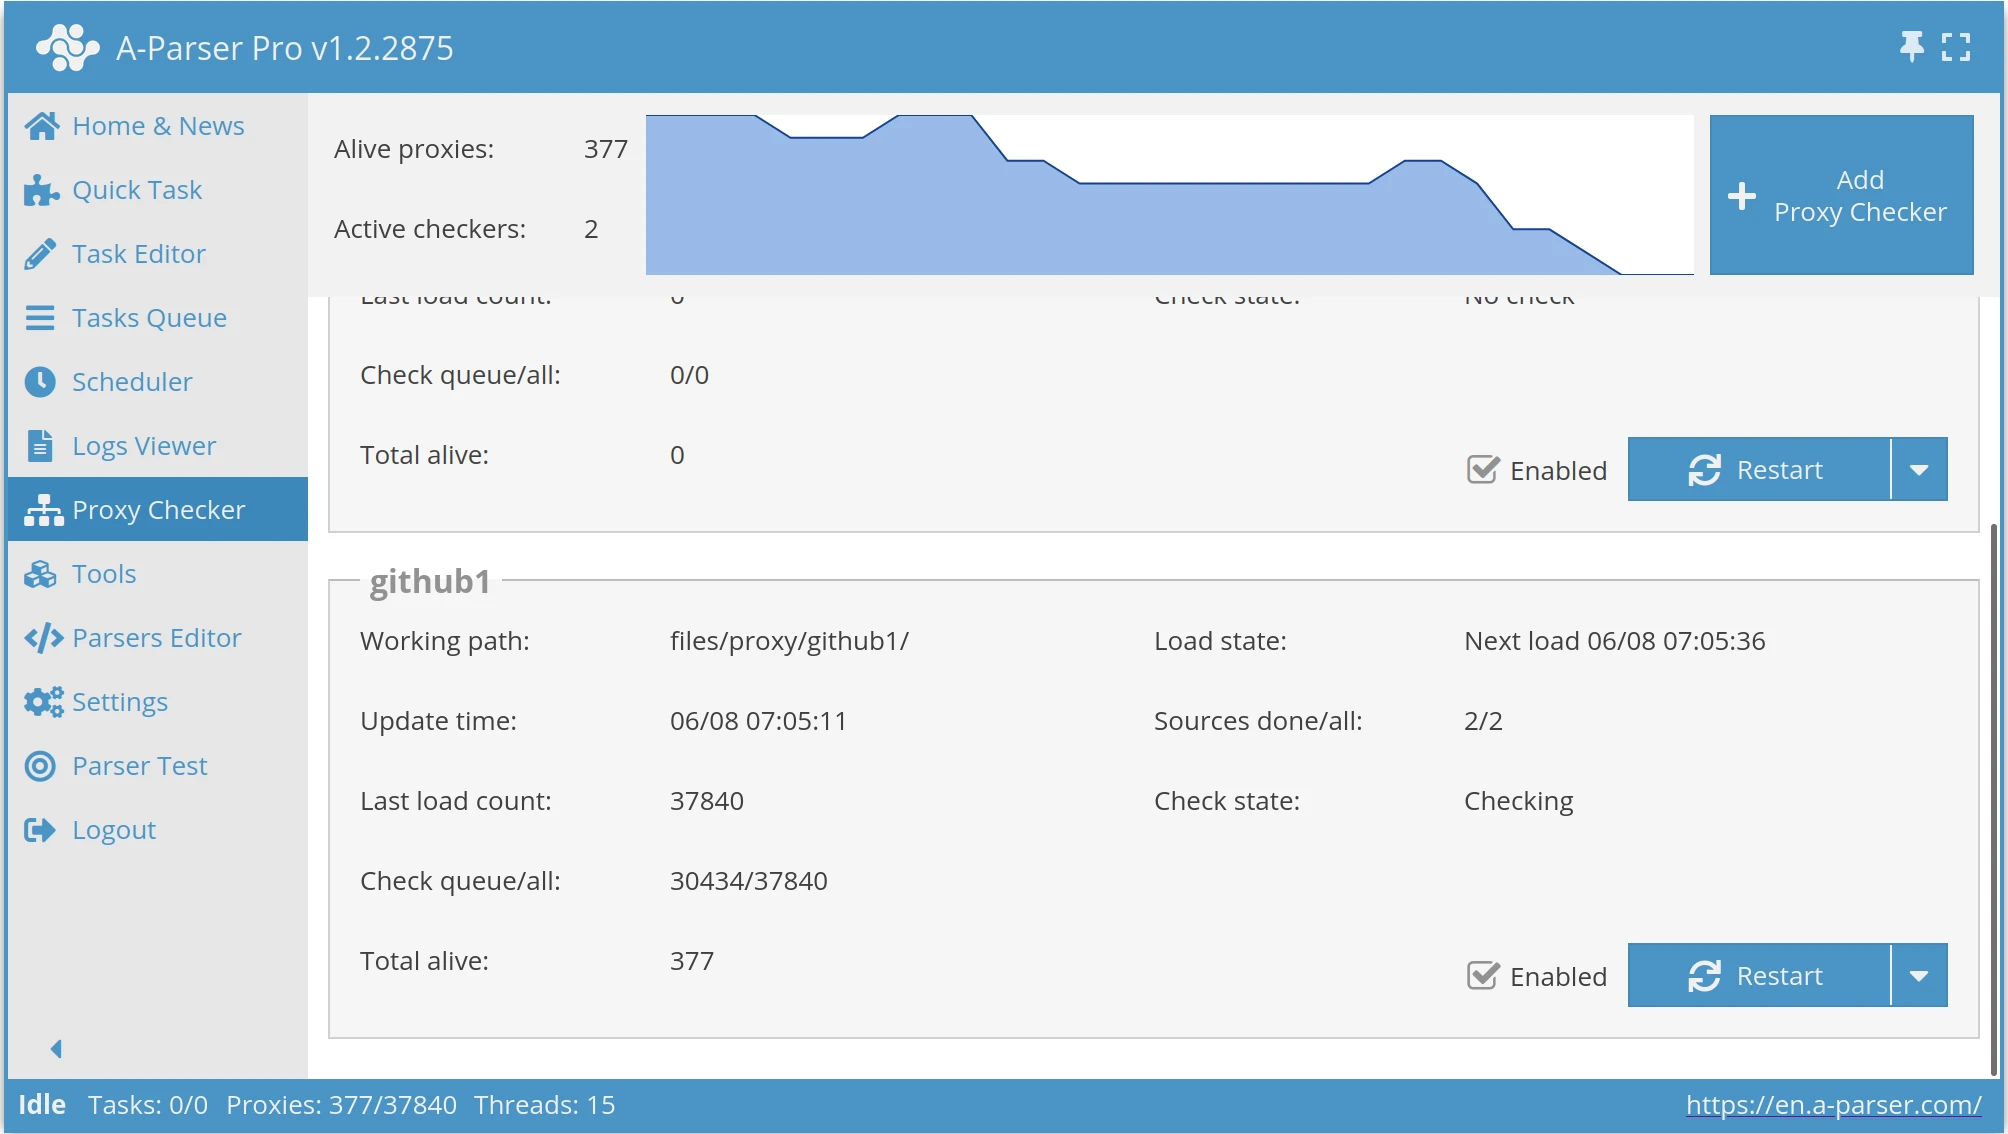Click the Scheduler clock icon

tap(40, 381)
